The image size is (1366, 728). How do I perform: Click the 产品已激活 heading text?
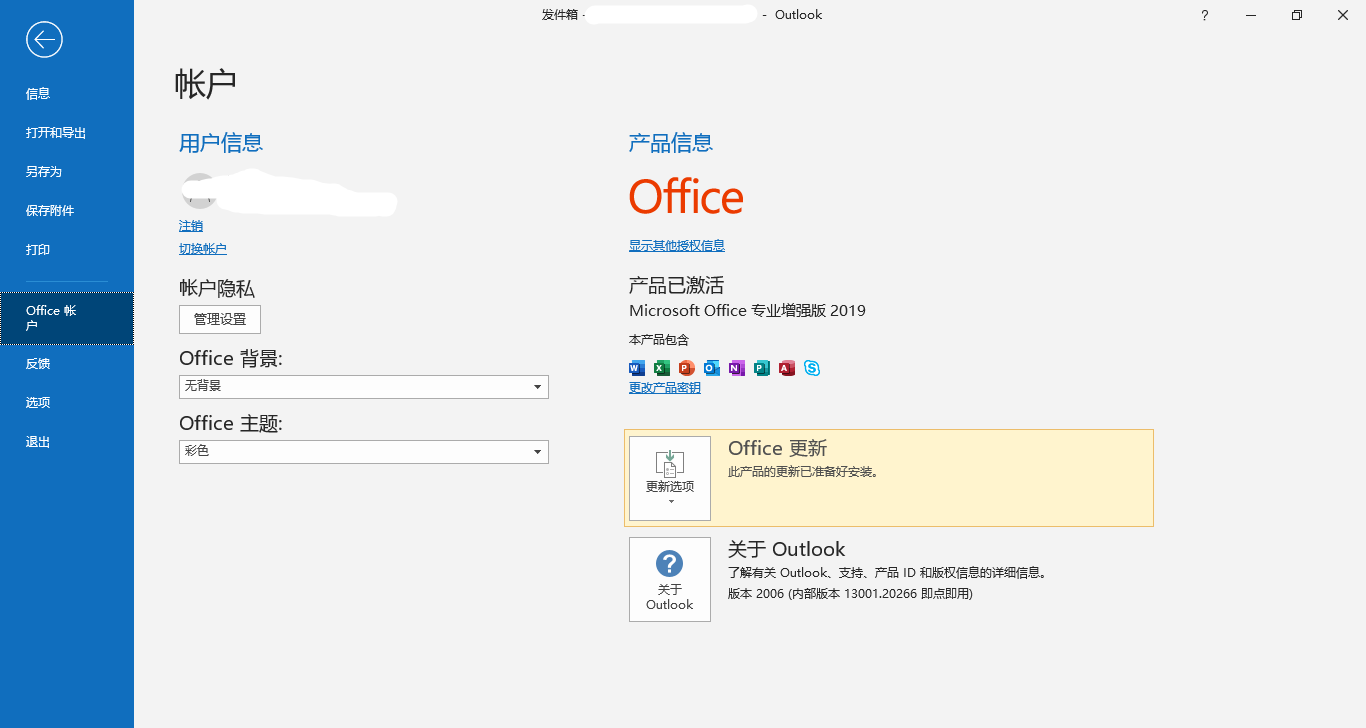(x=676, y=285)
